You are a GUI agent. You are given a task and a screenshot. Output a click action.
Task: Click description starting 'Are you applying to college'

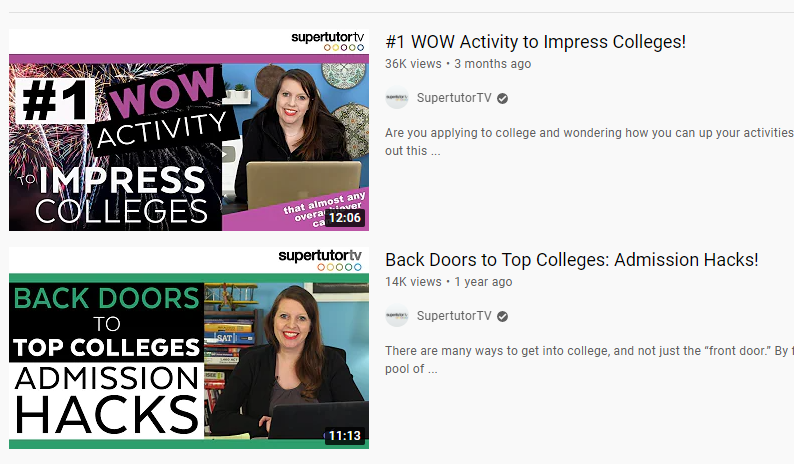point(589,142)
